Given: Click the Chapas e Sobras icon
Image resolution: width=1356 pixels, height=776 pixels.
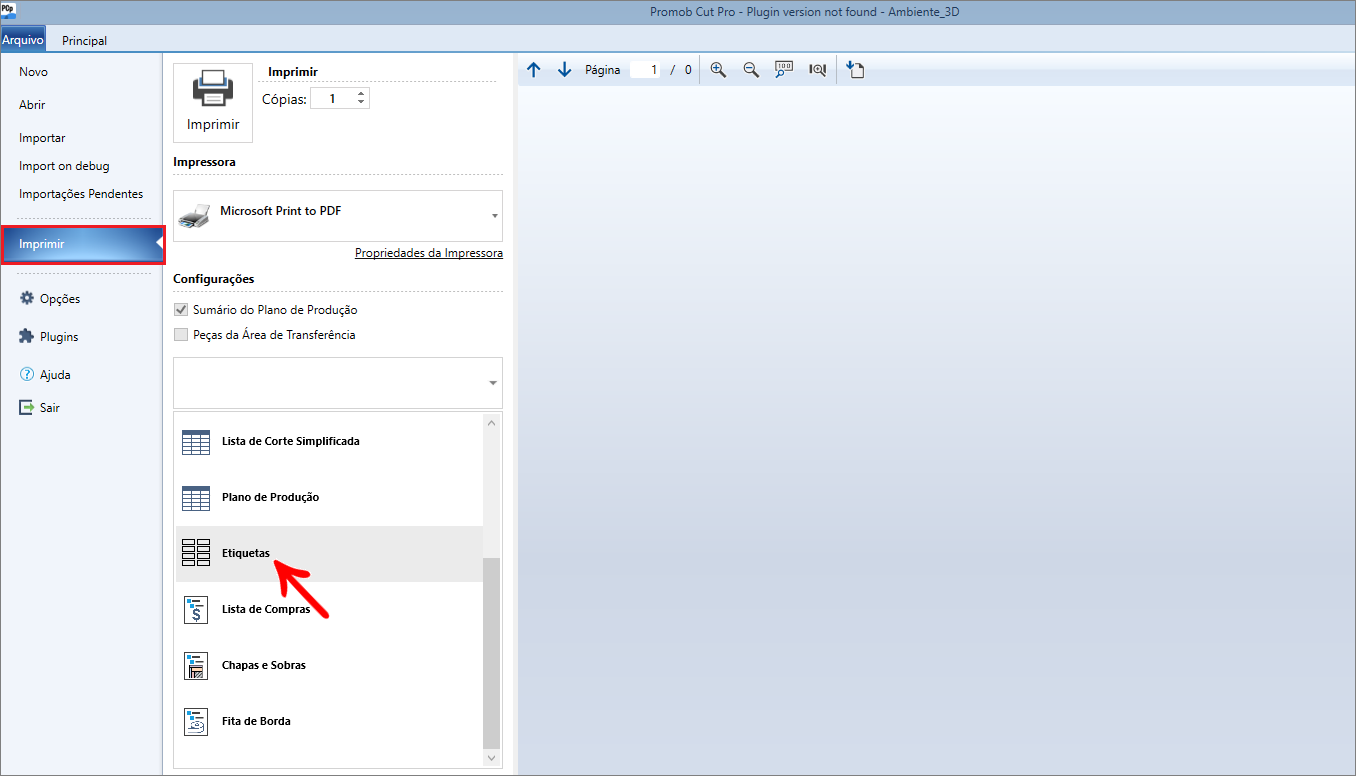Looking at the screenshot, I should [x=196, y=666].
